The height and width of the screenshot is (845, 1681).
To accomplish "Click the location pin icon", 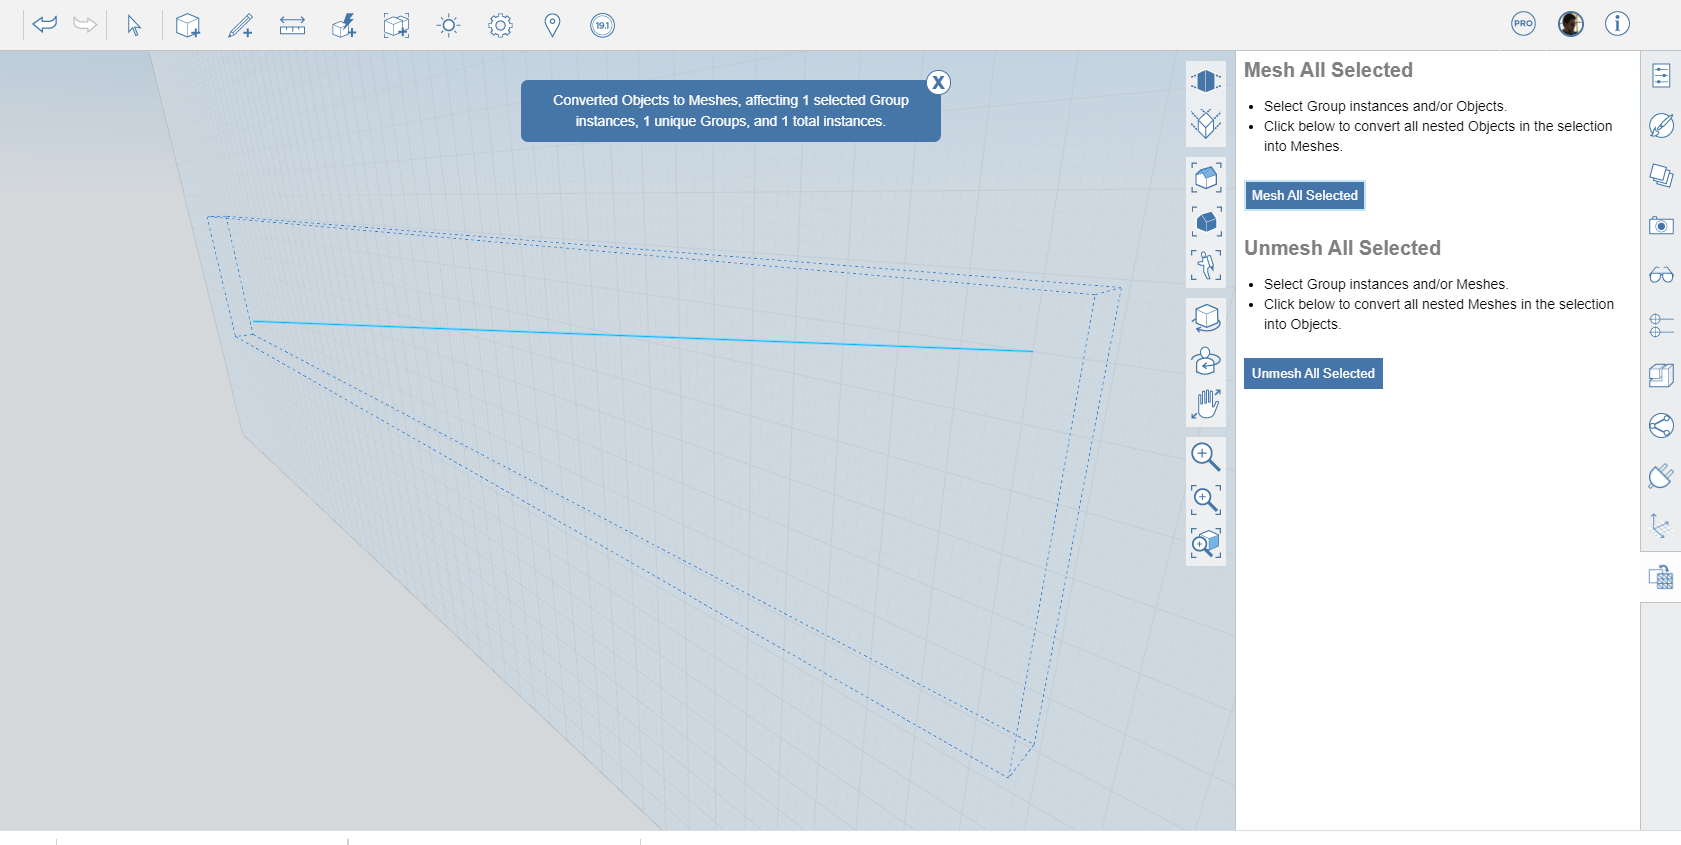I will point(552,25).
